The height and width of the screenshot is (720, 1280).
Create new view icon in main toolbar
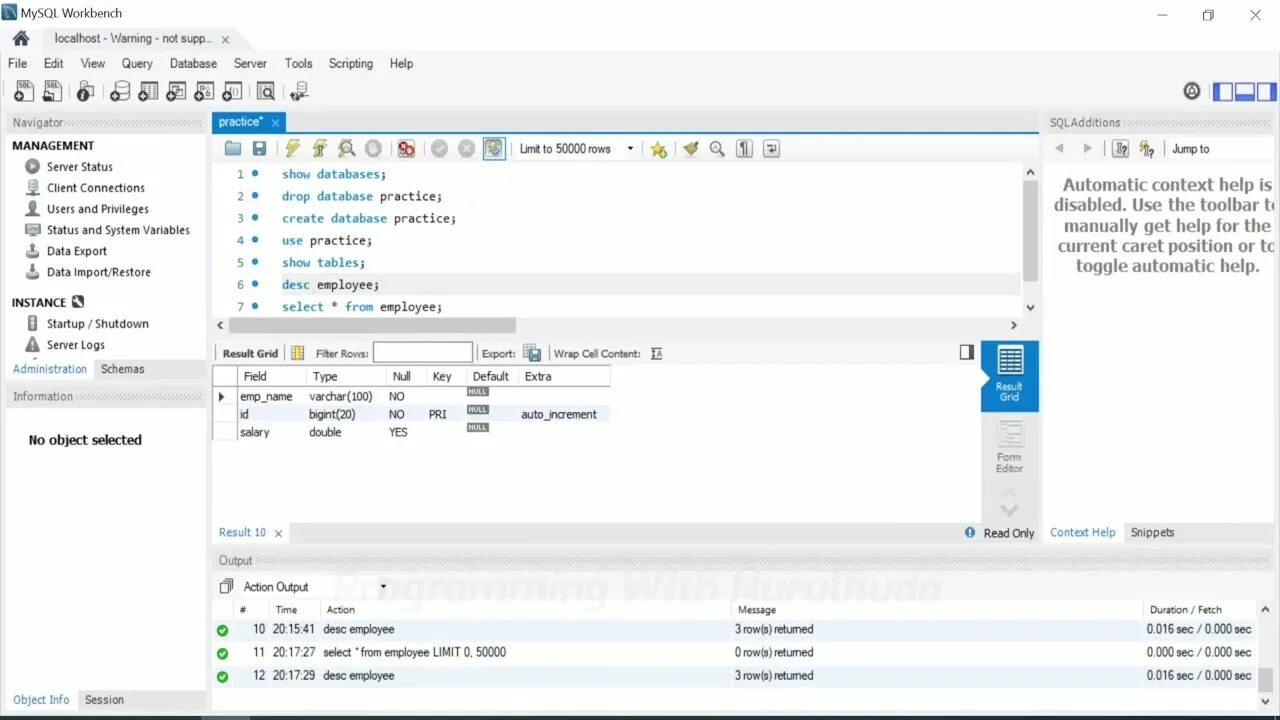(176, 92)
